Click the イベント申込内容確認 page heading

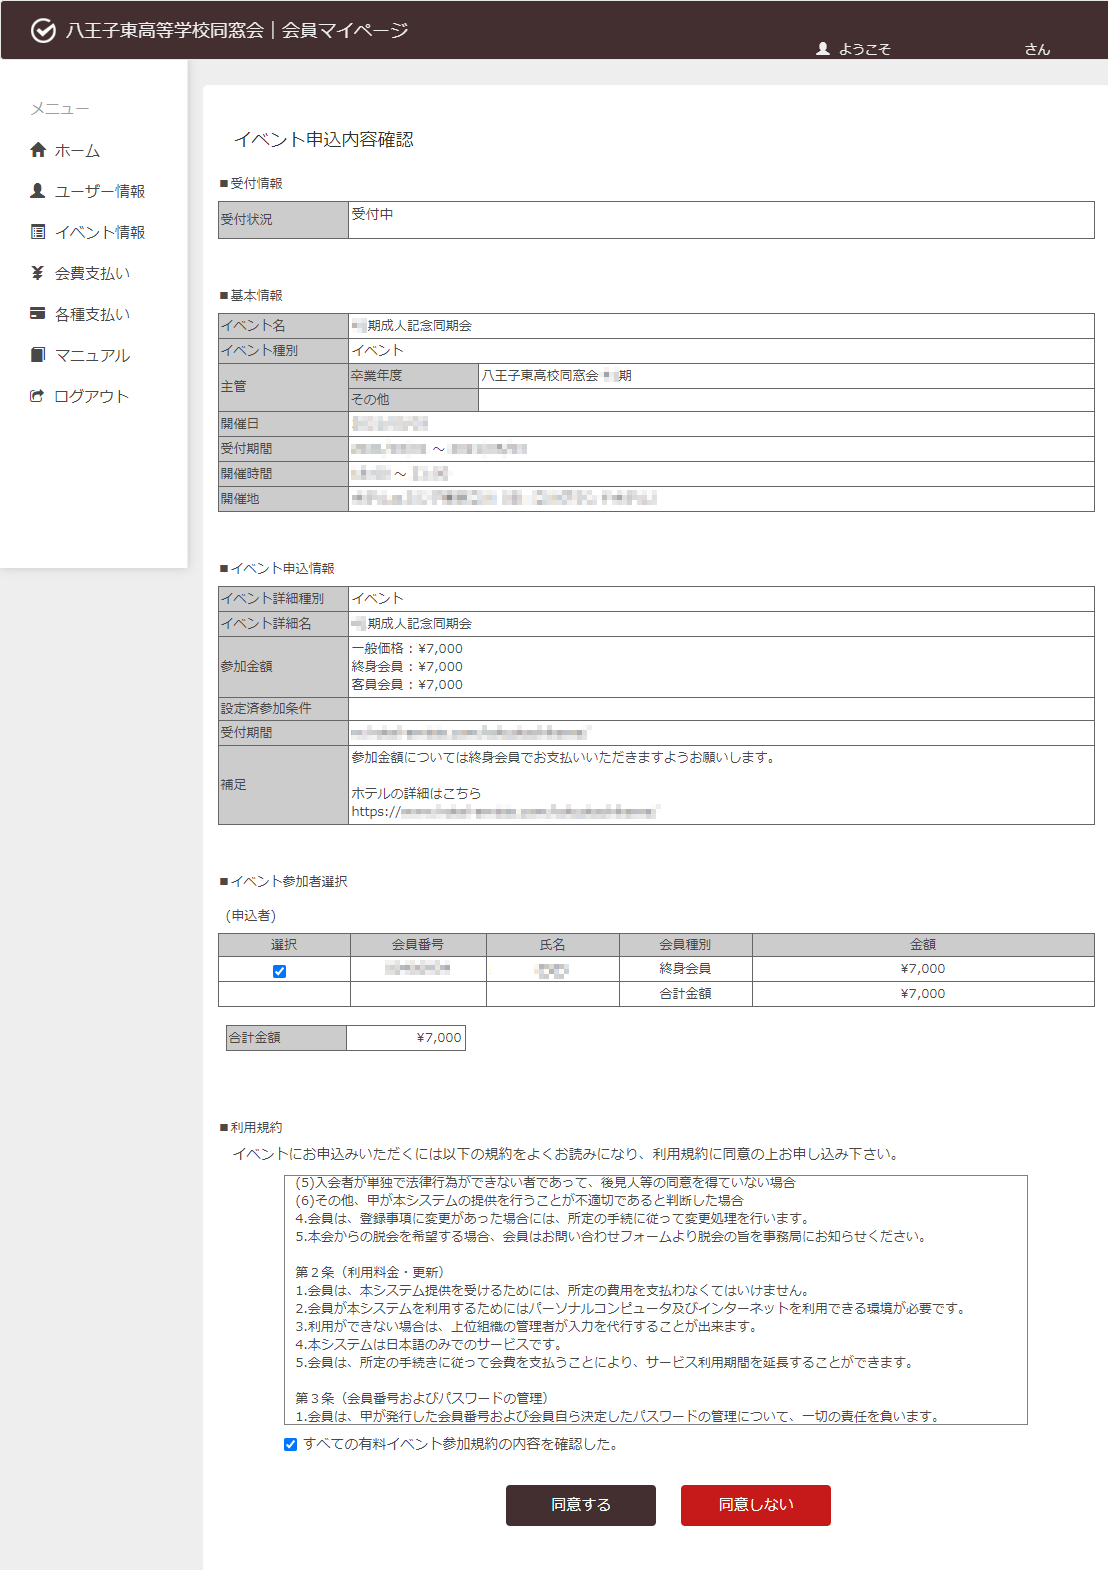click(324, 139)
